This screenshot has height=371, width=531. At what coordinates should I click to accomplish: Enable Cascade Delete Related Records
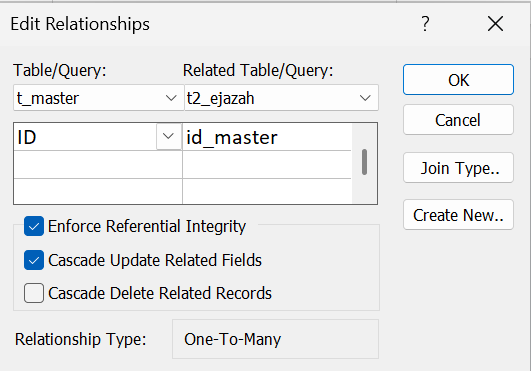click(34, 293)
